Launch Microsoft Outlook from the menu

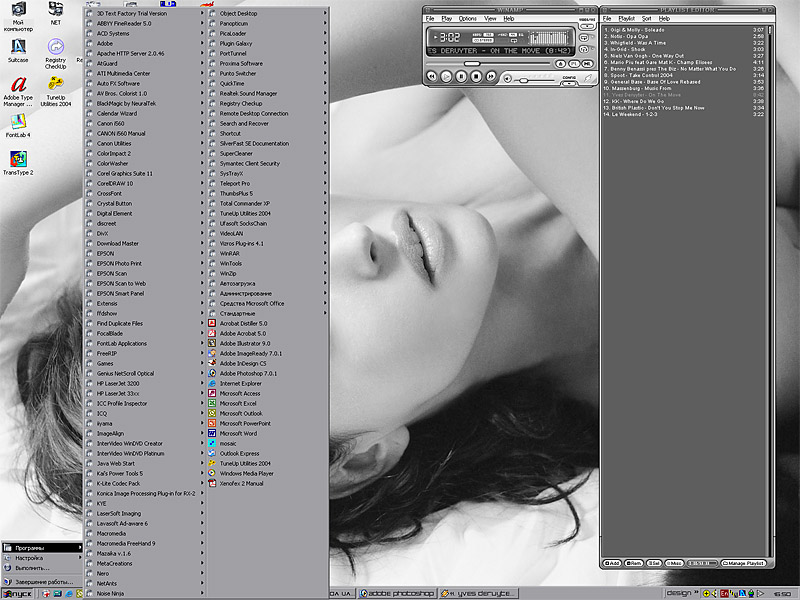coord(267,413)
